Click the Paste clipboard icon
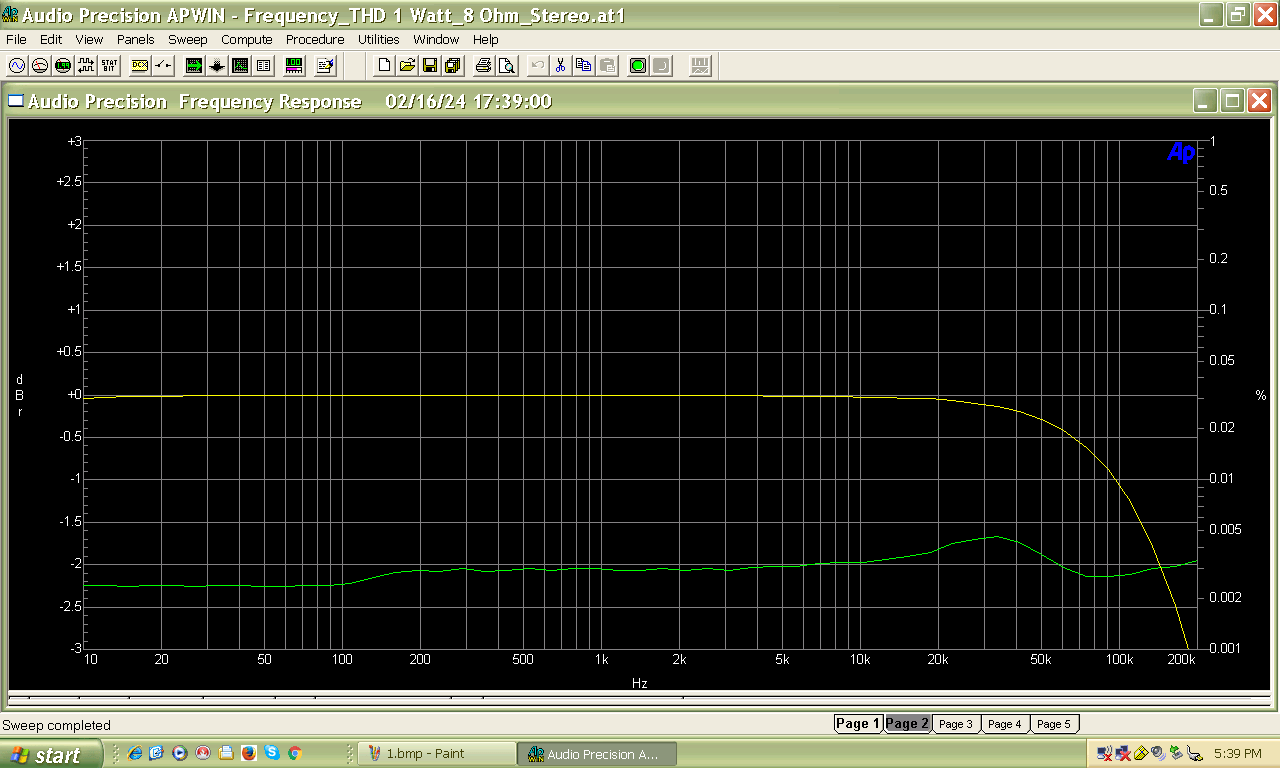This screenshot has width=1280, height=768. (606, 66)
